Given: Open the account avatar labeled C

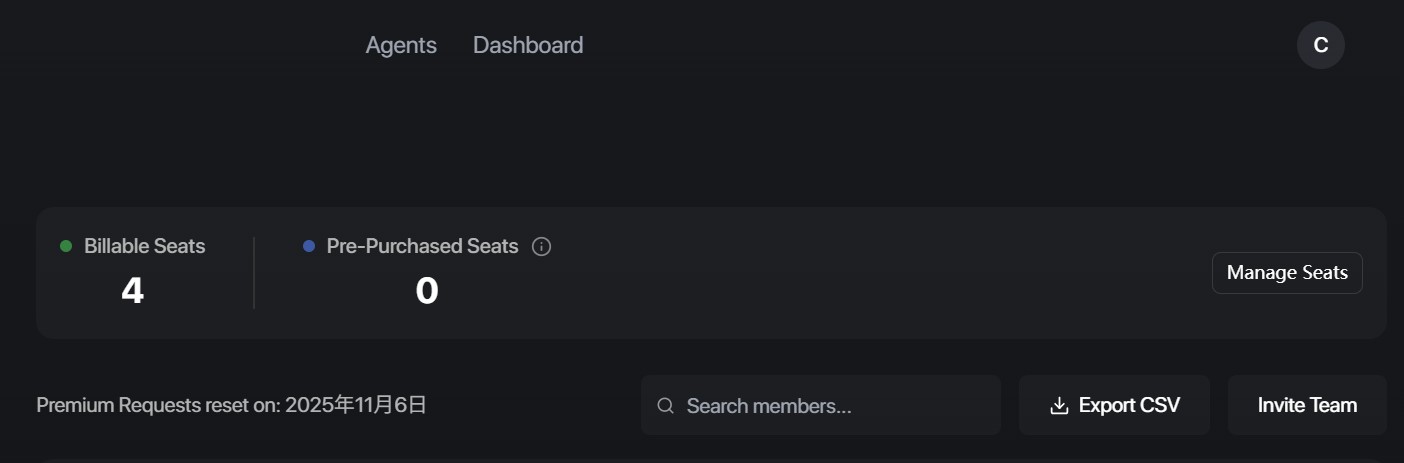Looking at the screenshot, I should [1320, 45].
